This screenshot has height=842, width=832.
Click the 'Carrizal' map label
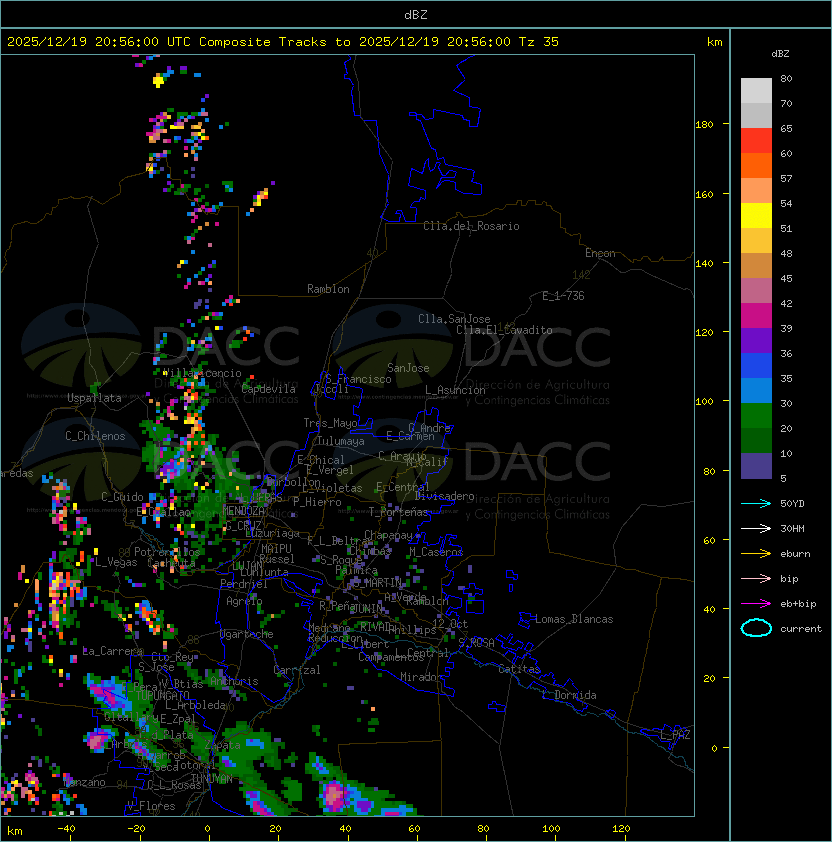[x=297, y=670]
